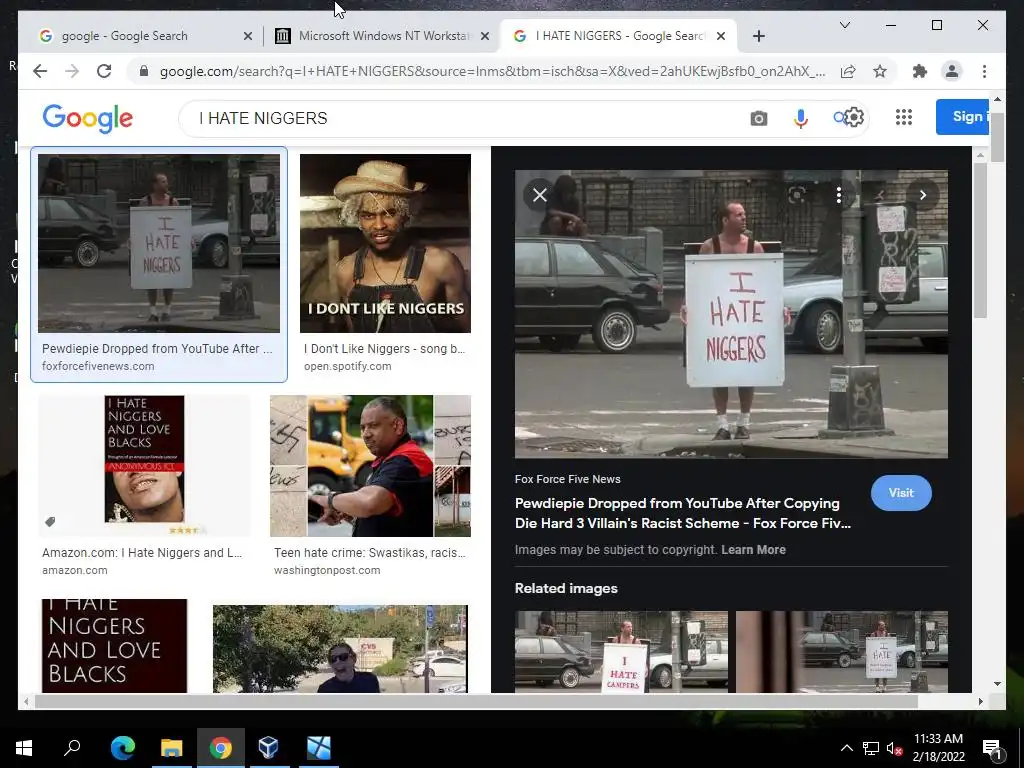Open the Fox Force Five News source link
This screenshot has width=1024, height=768.
[x=567, y=479]
